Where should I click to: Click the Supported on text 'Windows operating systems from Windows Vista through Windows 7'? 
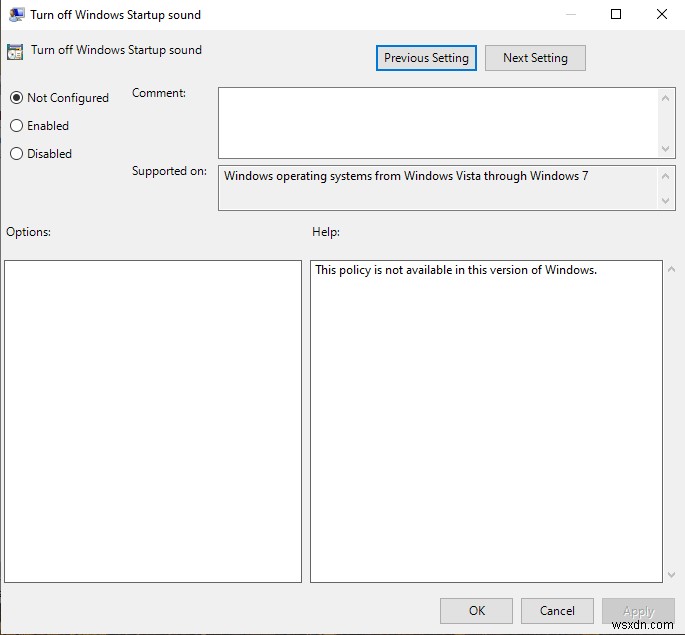click(406, 176)
